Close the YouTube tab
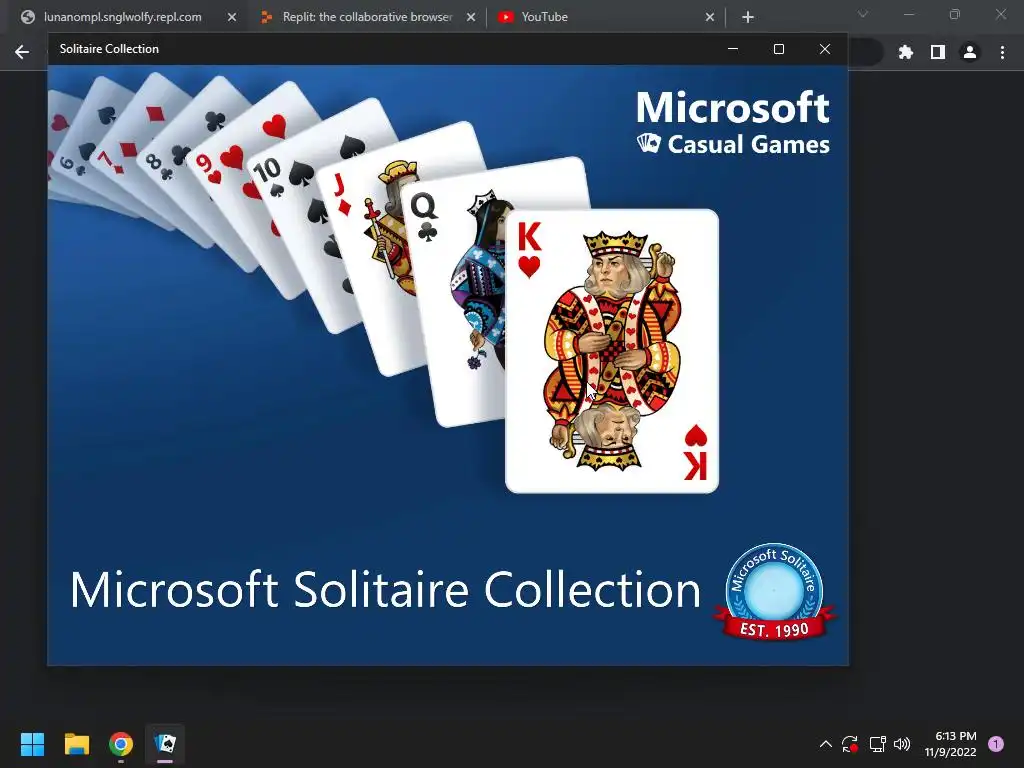The image size is (1024, 768). click(x=710, y=18)
